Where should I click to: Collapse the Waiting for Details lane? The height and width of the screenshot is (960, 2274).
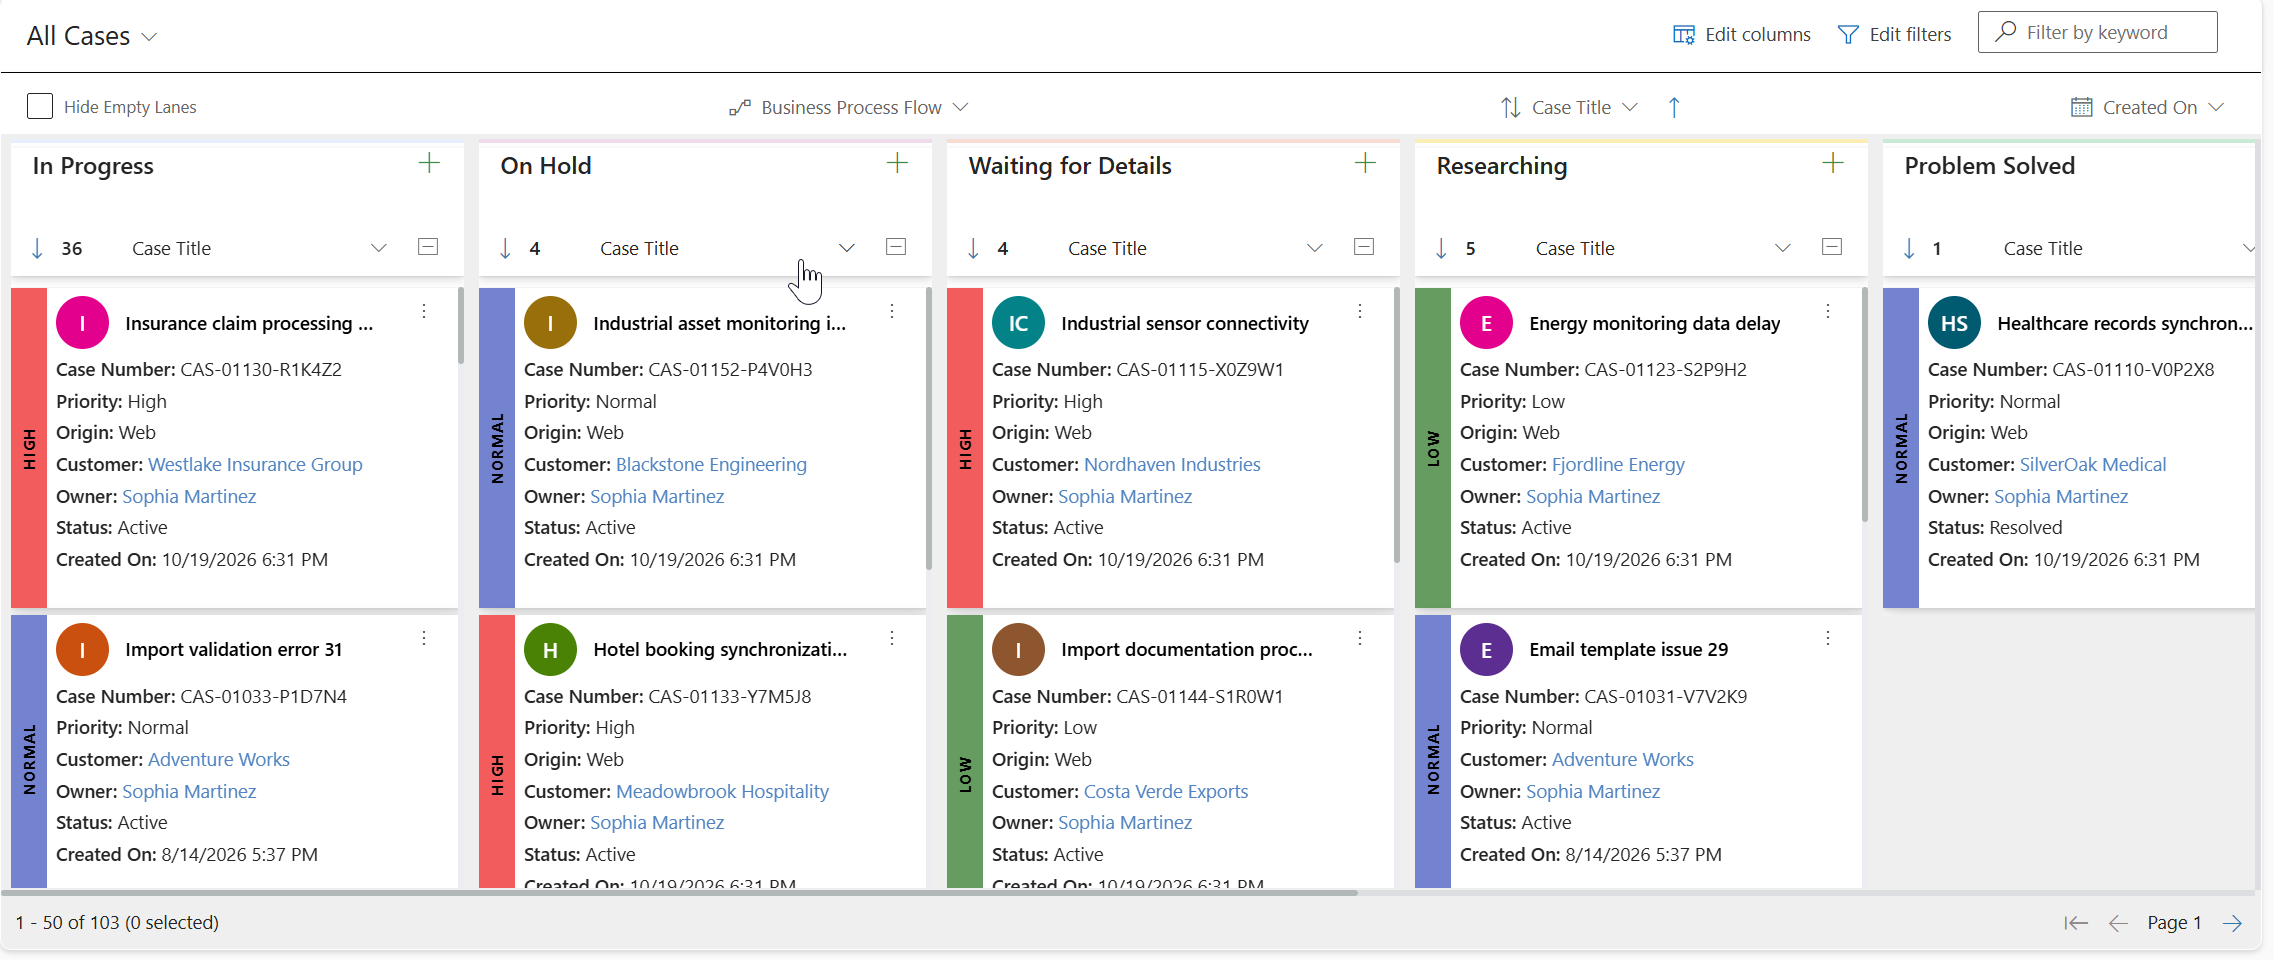1364,247
